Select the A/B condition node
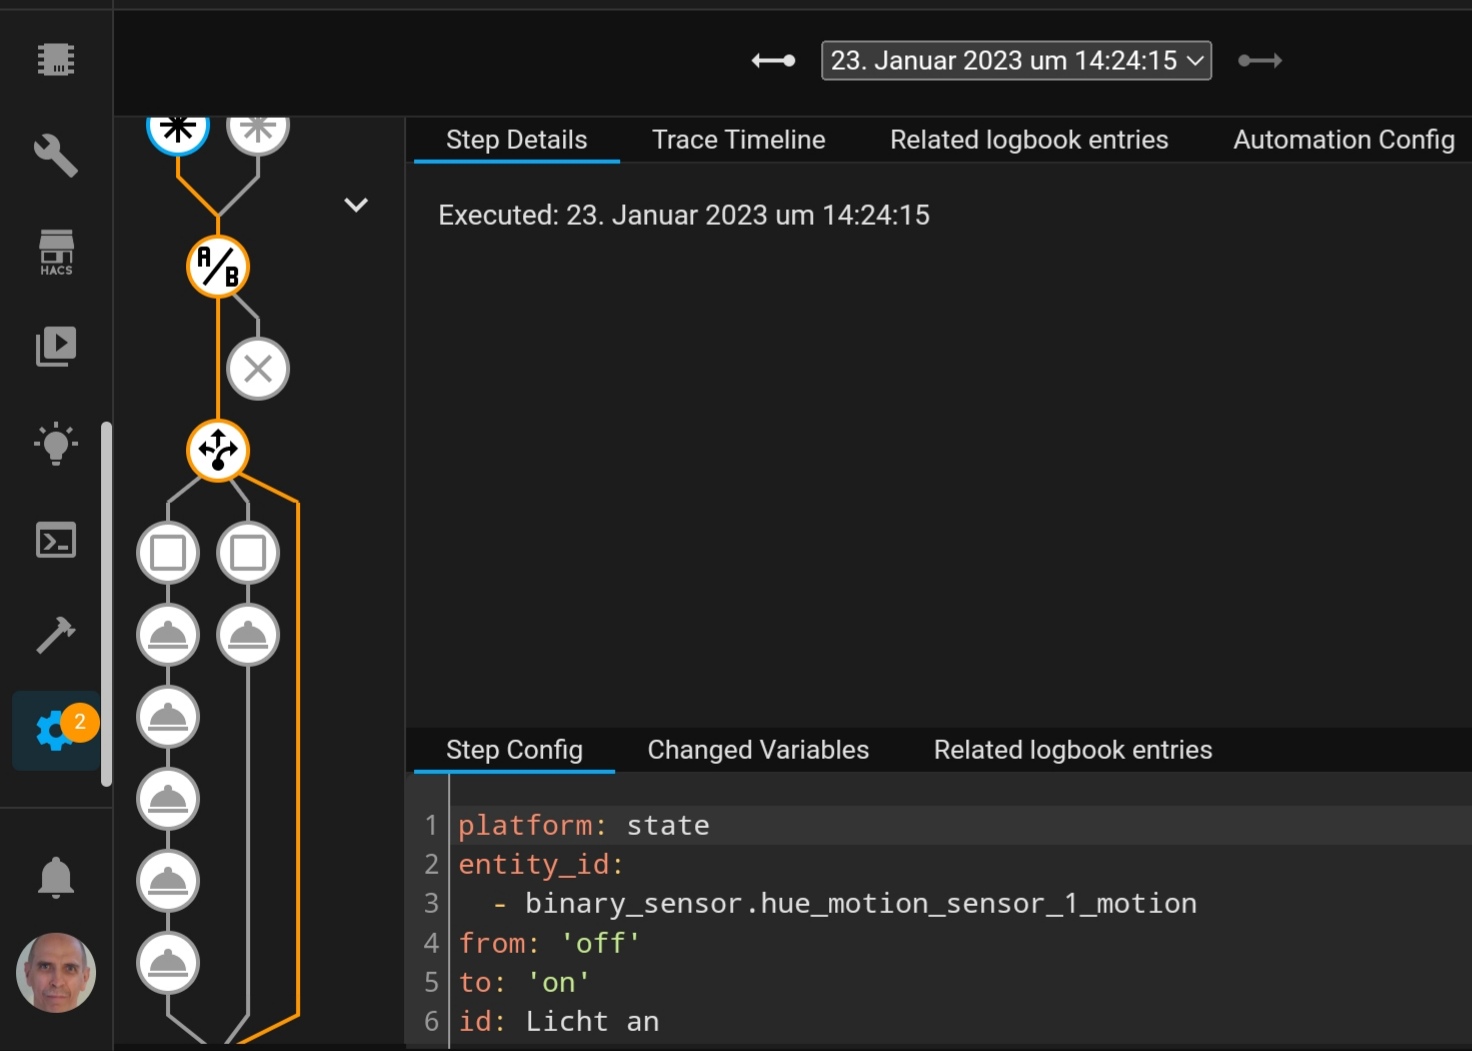The height and width of the screenshot is (1051, 1472). 218,267
